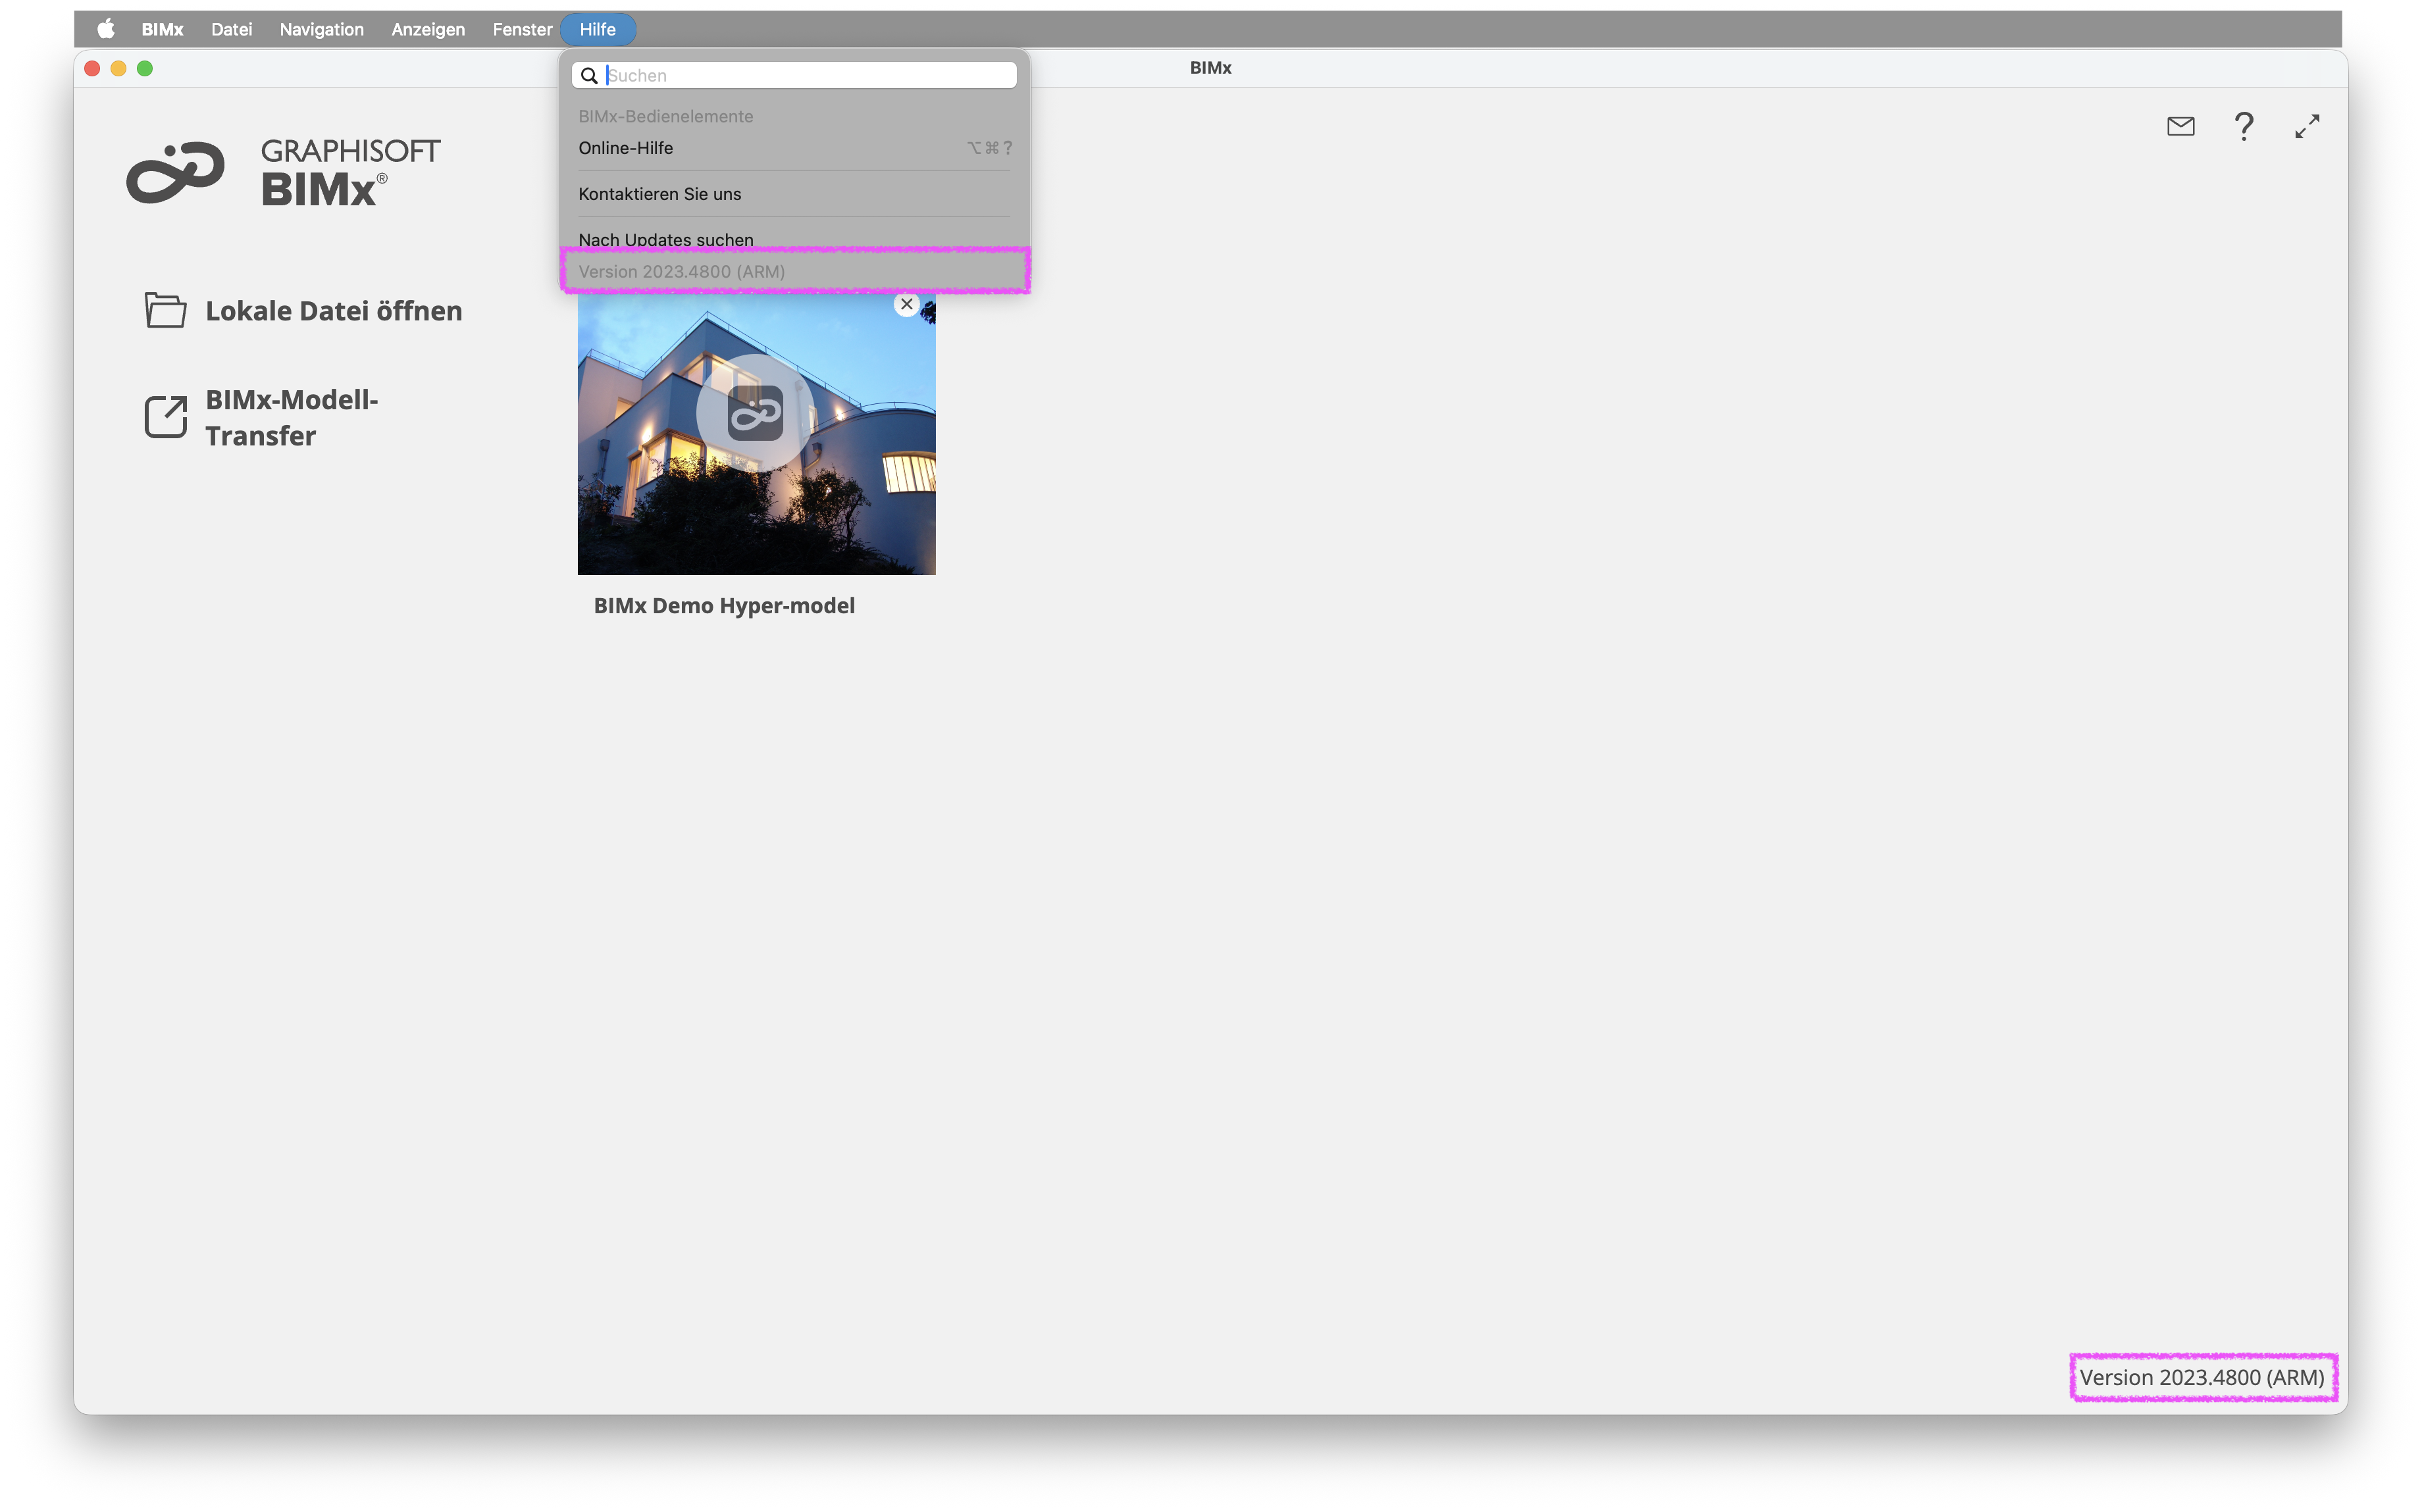Close the Hilfe menu in menu bar
Screen dimensions: 2422x1512
[x=597, y=29]
